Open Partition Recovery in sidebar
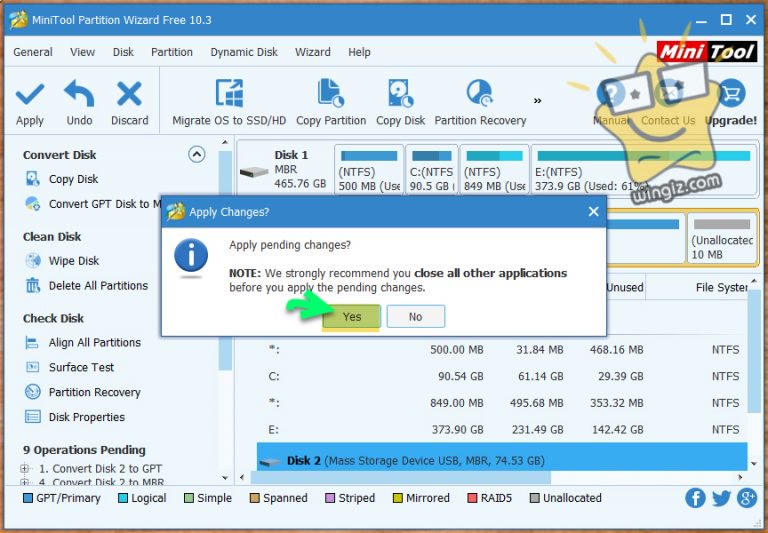This screenshot has width=768, height=533. [94, 392]
